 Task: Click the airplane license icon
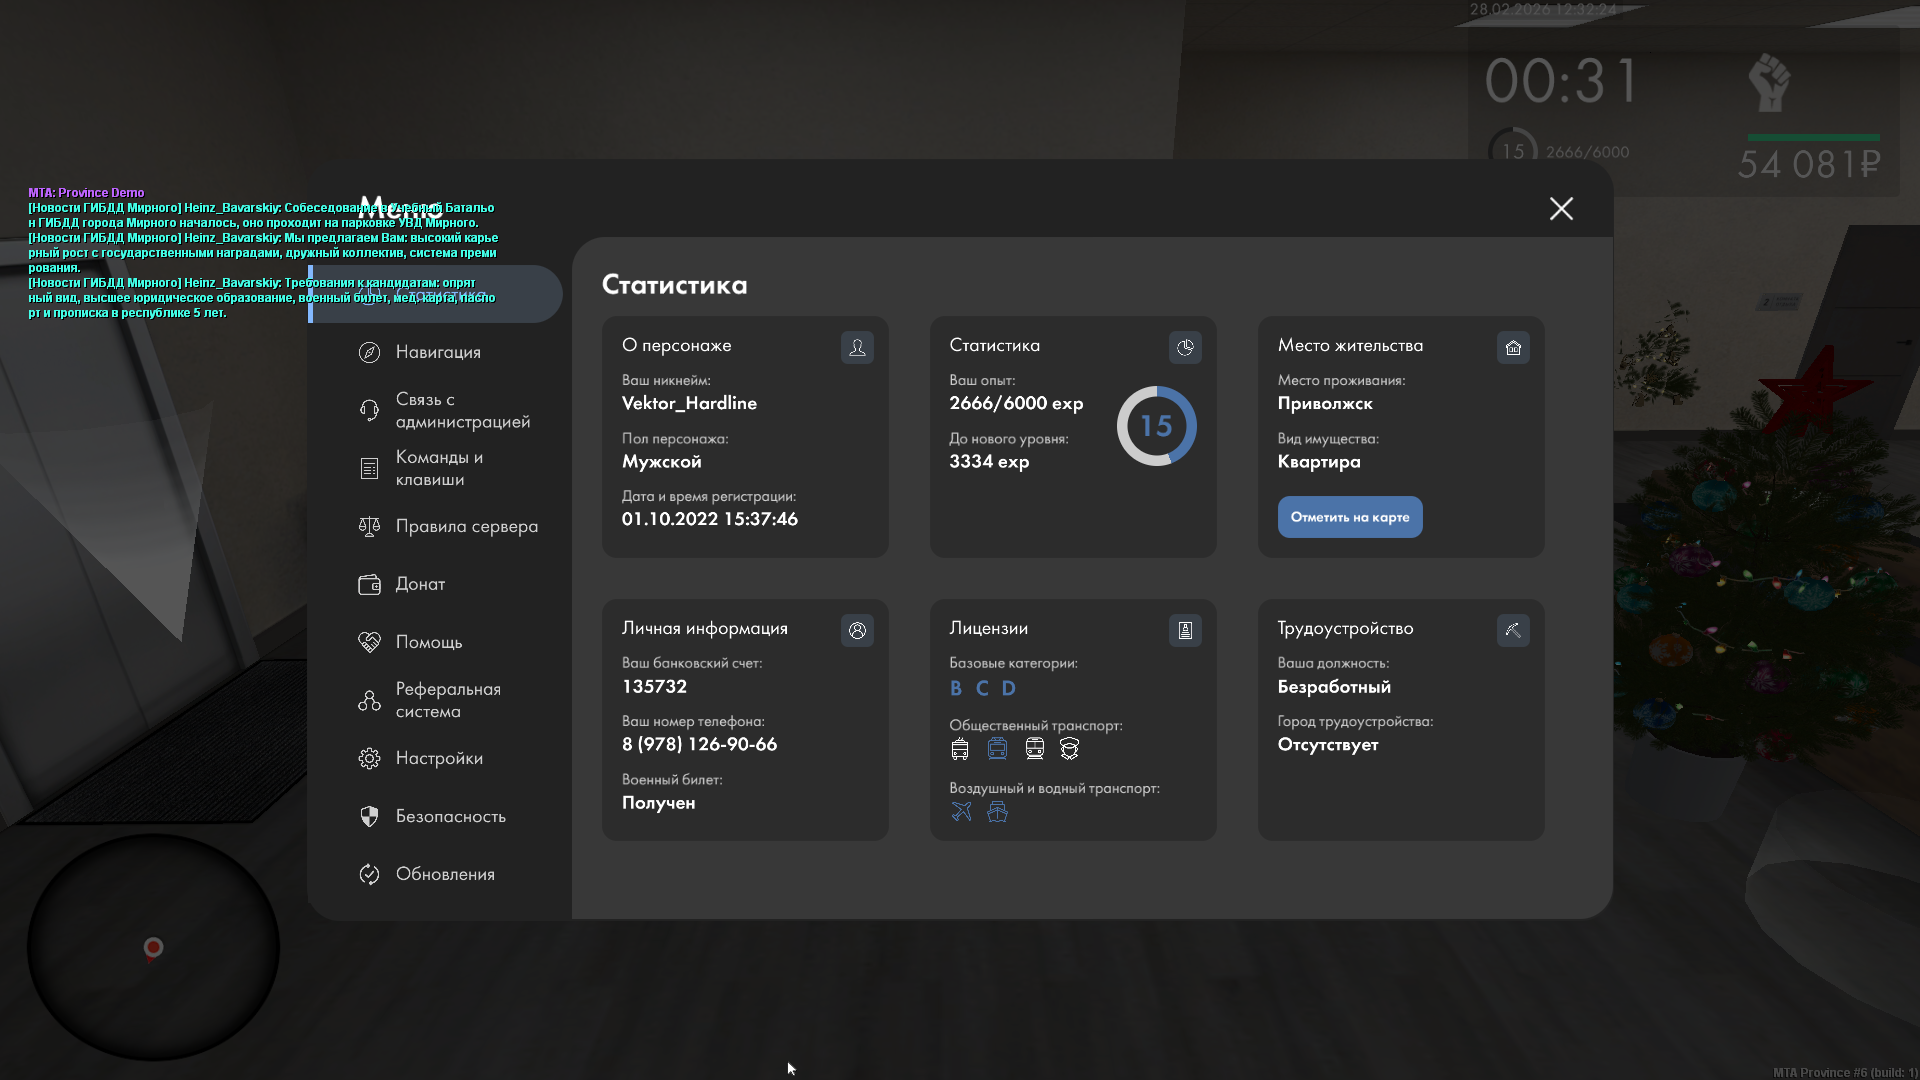tap(961, 812)
